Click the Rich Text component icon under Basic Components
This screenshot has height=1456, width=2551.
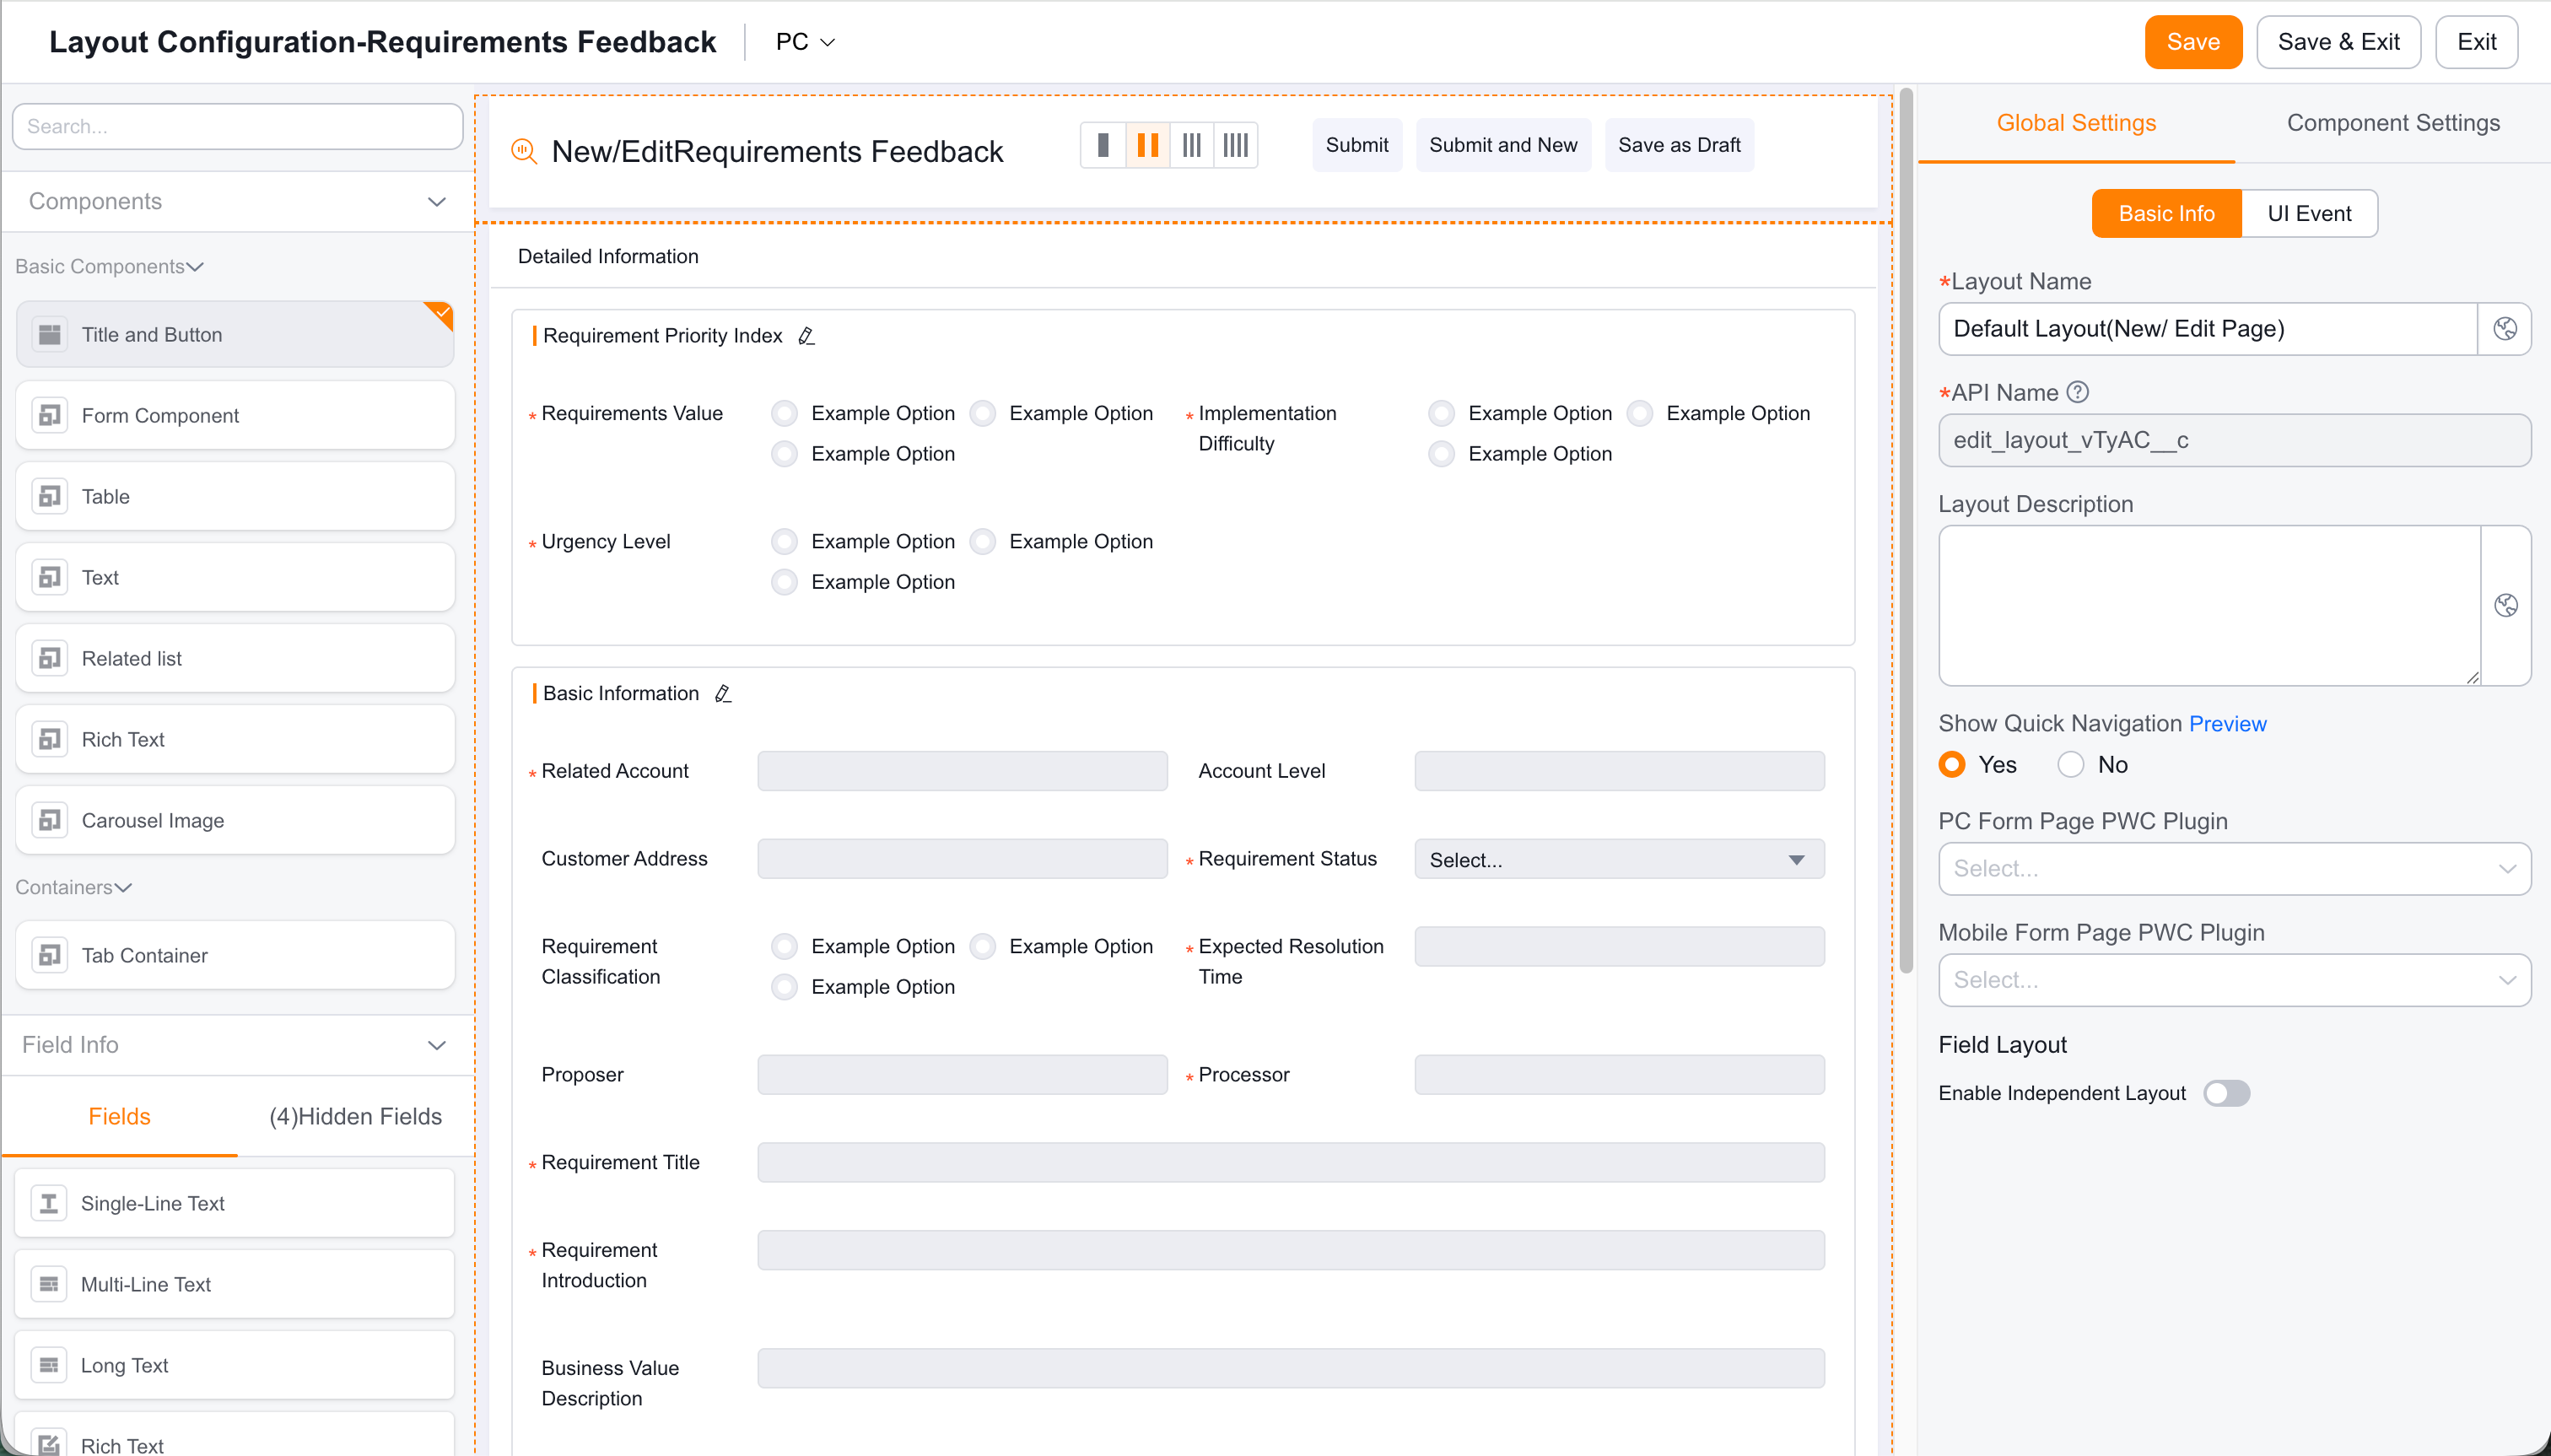(49, 739)
